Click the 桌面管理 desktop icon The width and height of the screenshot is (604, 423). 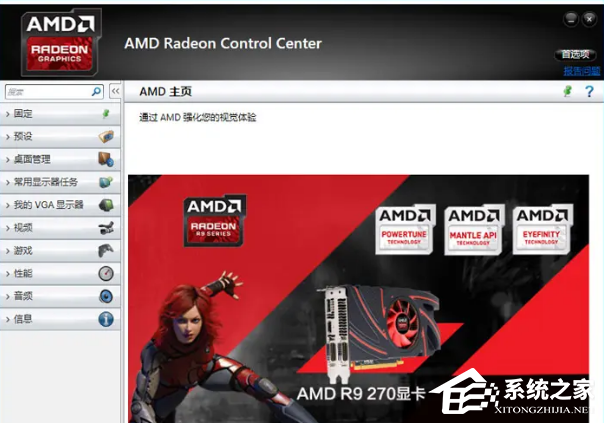point(106,159)
